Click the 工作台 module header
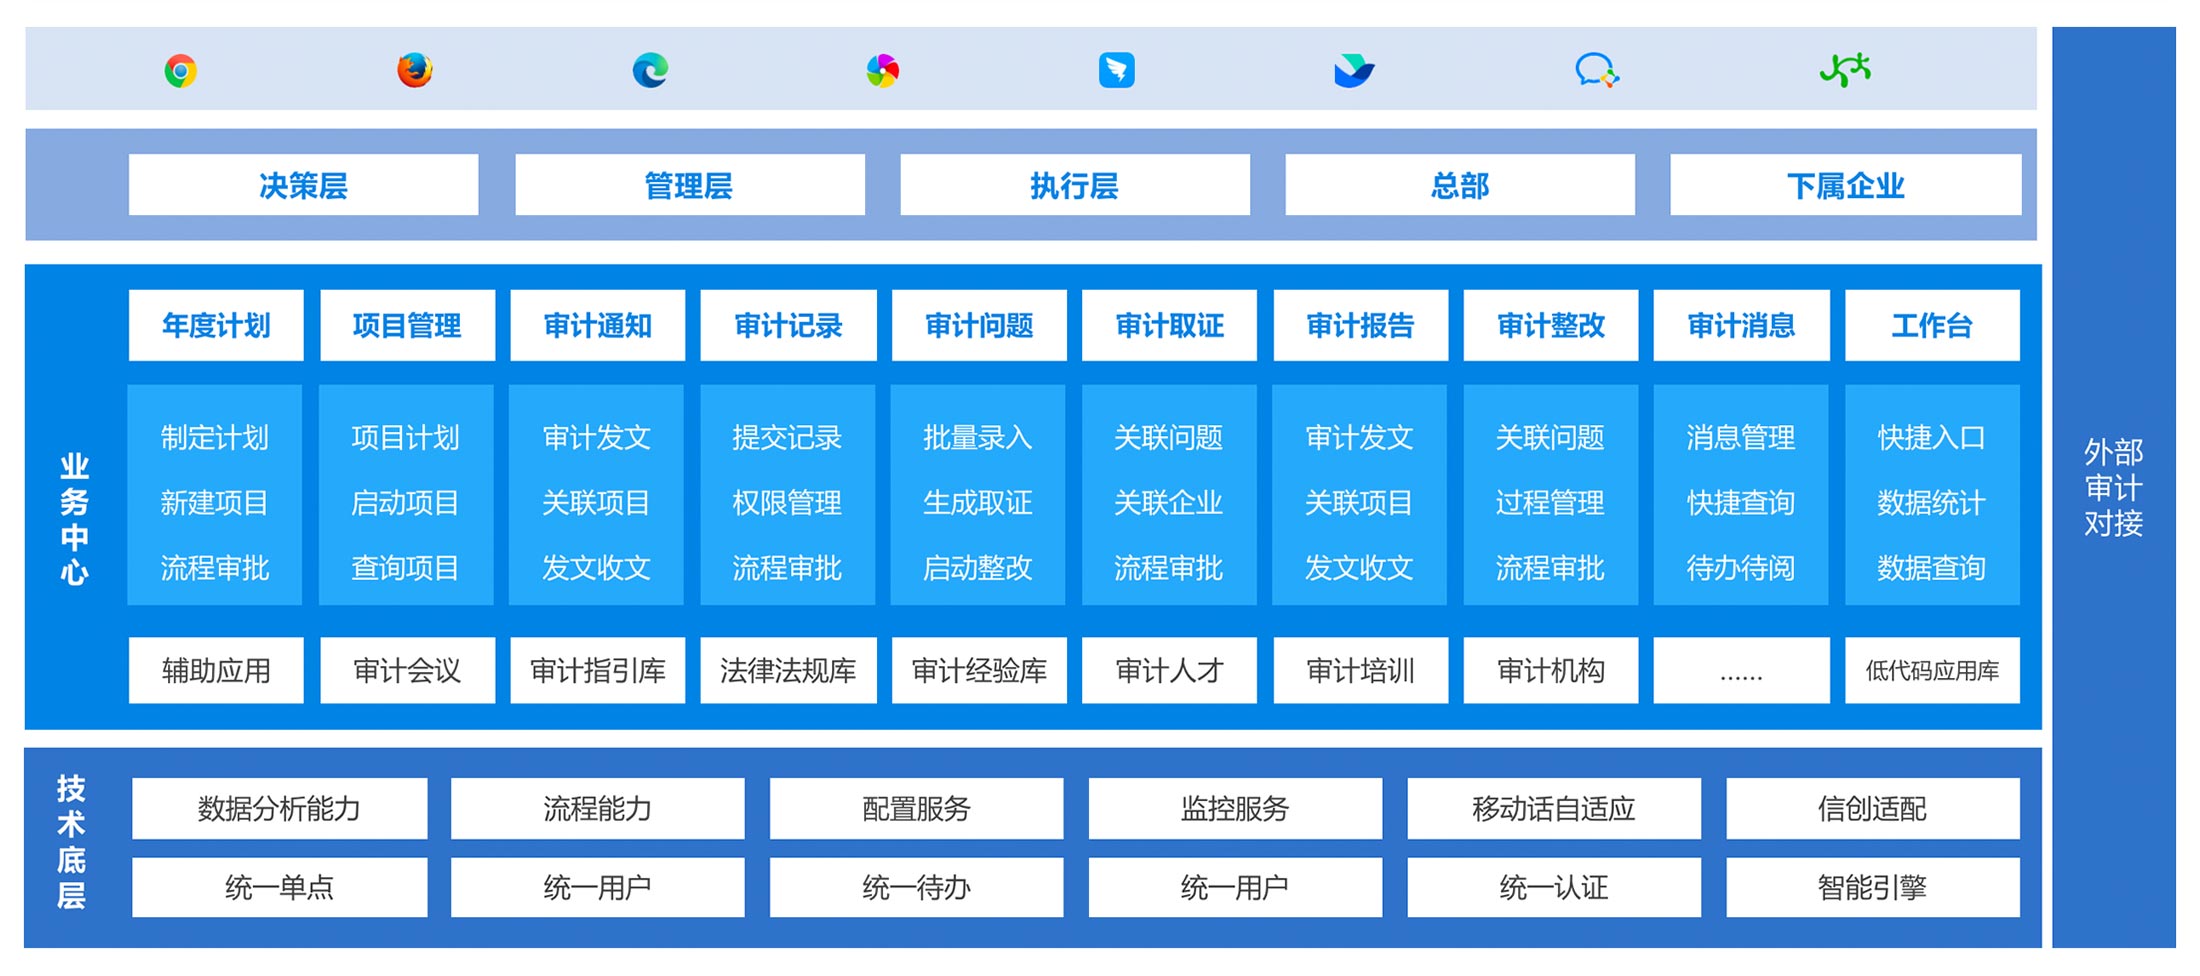This screenshot has width=2200, height=976. pyautogui.click(x=1932, y=325)
